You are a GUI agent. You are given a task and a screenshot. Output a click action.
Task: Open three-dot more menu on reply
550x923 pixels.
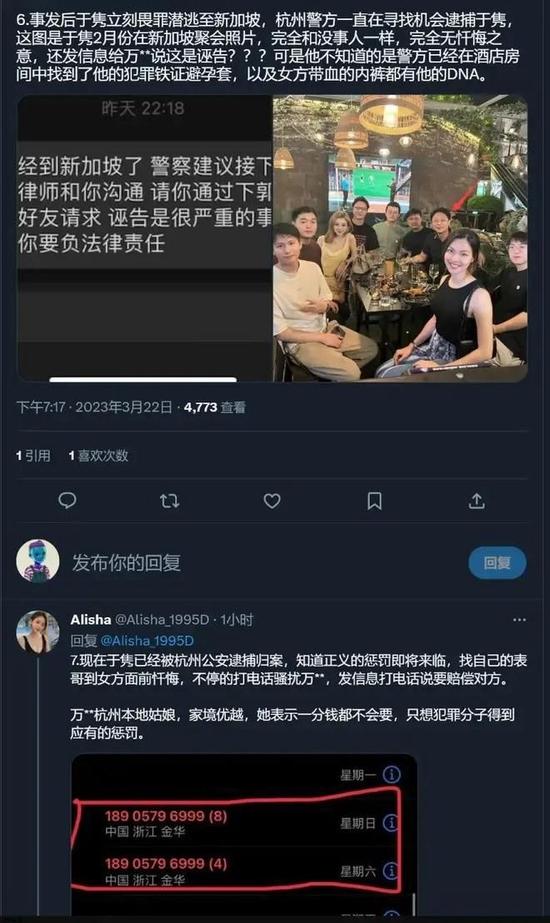coord(519,620)
